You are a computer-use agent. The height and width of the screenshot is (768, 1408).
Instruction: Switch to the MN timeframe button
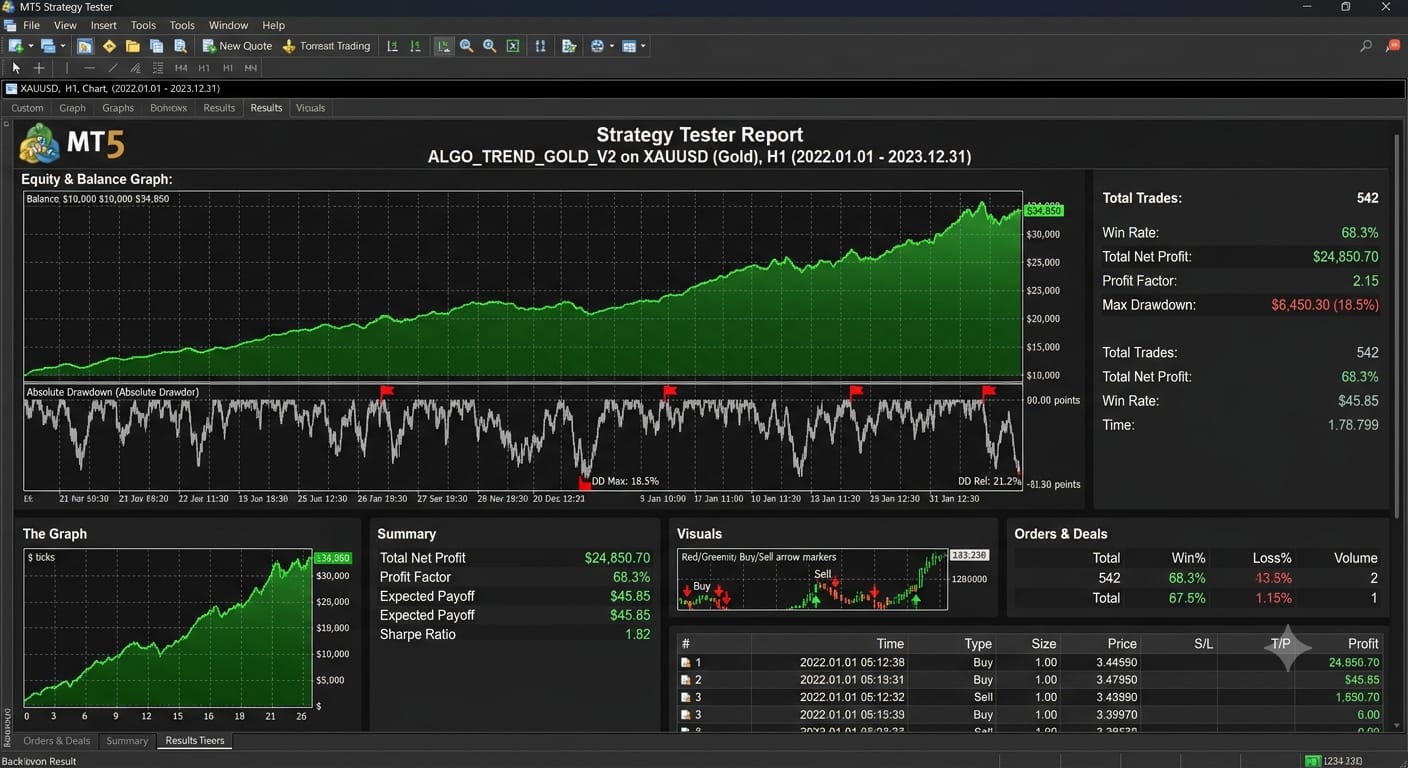click(251, 68)
